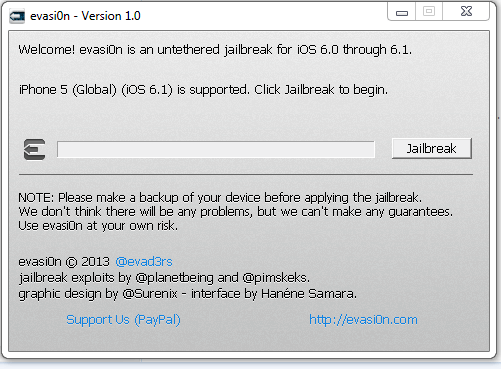Click the horizontal separator below progress bar

click(246, 174)
